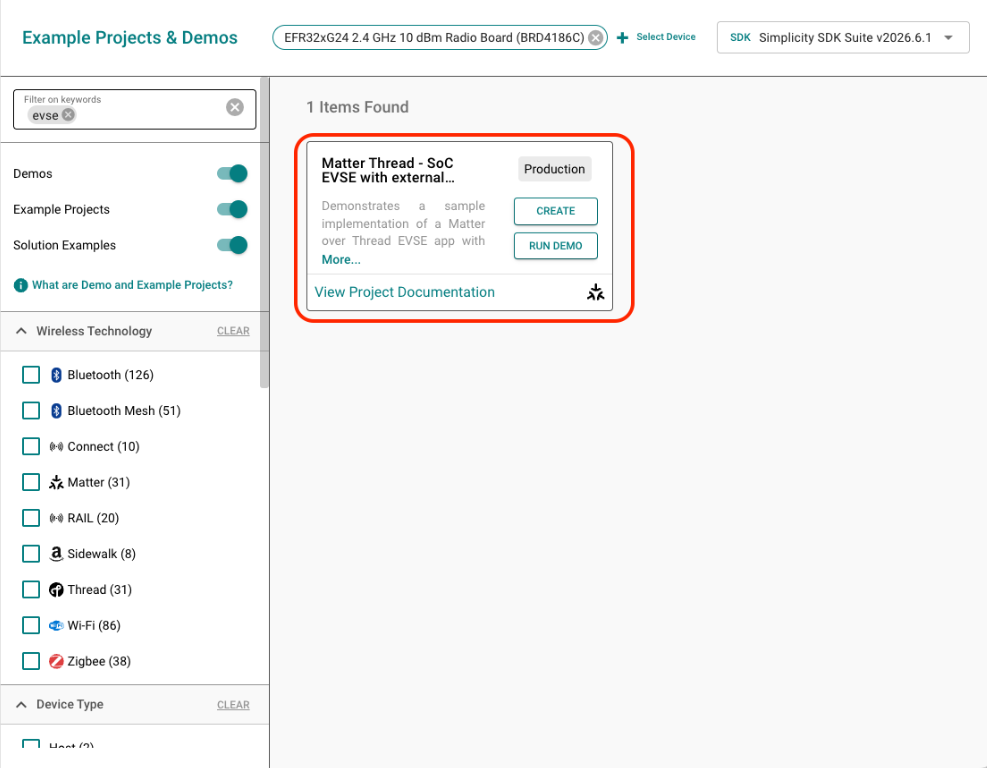Image resolution: width=987 pixels, height=768 pixels.
Task: Click the RUN DEMO button
Action: coord(556,246)
